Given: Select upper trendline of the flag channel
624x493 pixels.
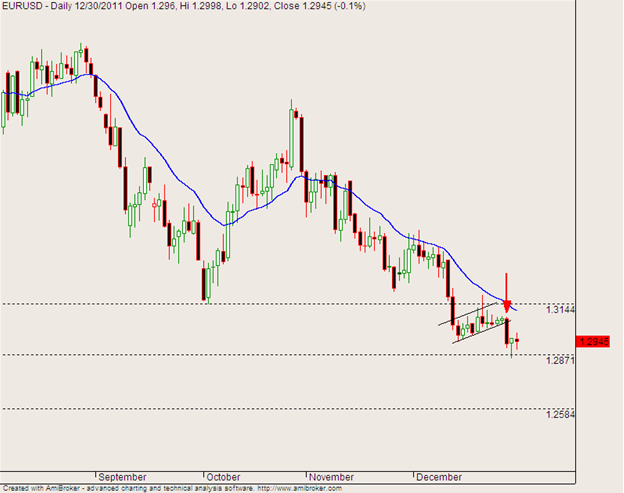Looking at the screenshot, I should 470,313.
